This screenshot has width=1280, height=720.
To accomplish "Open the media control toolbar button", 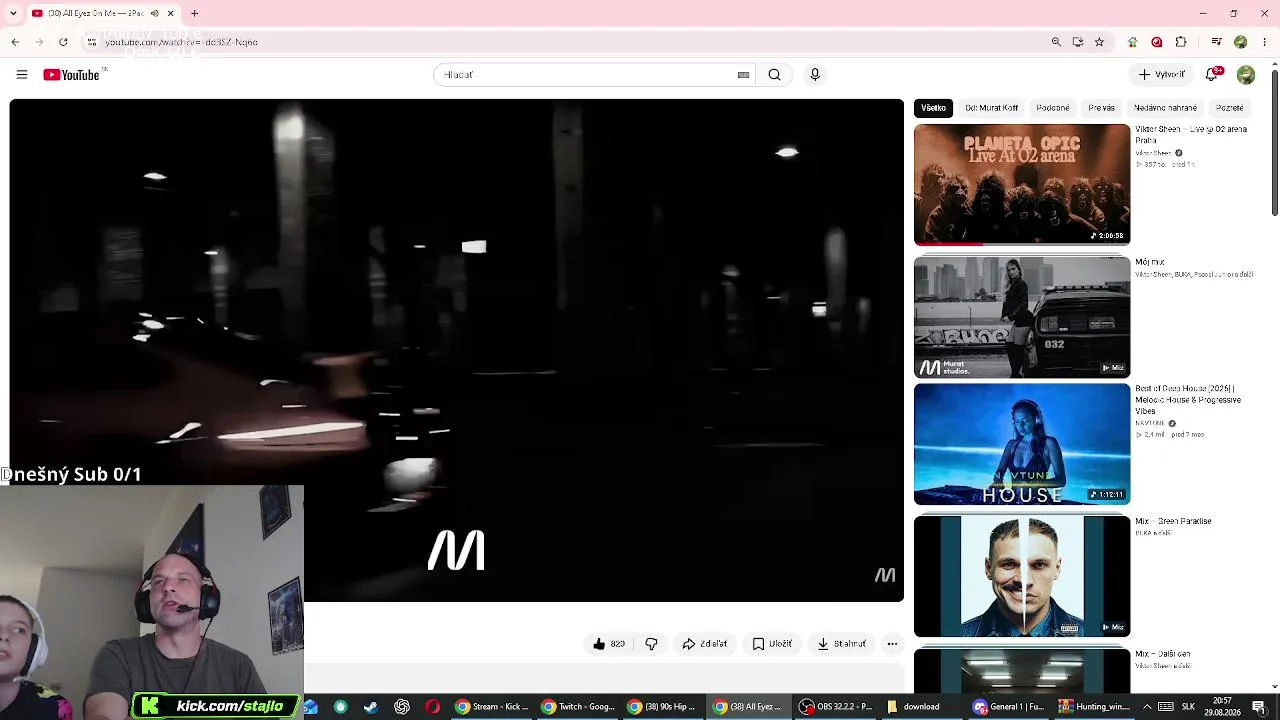I will click(x=1216, y=42).
